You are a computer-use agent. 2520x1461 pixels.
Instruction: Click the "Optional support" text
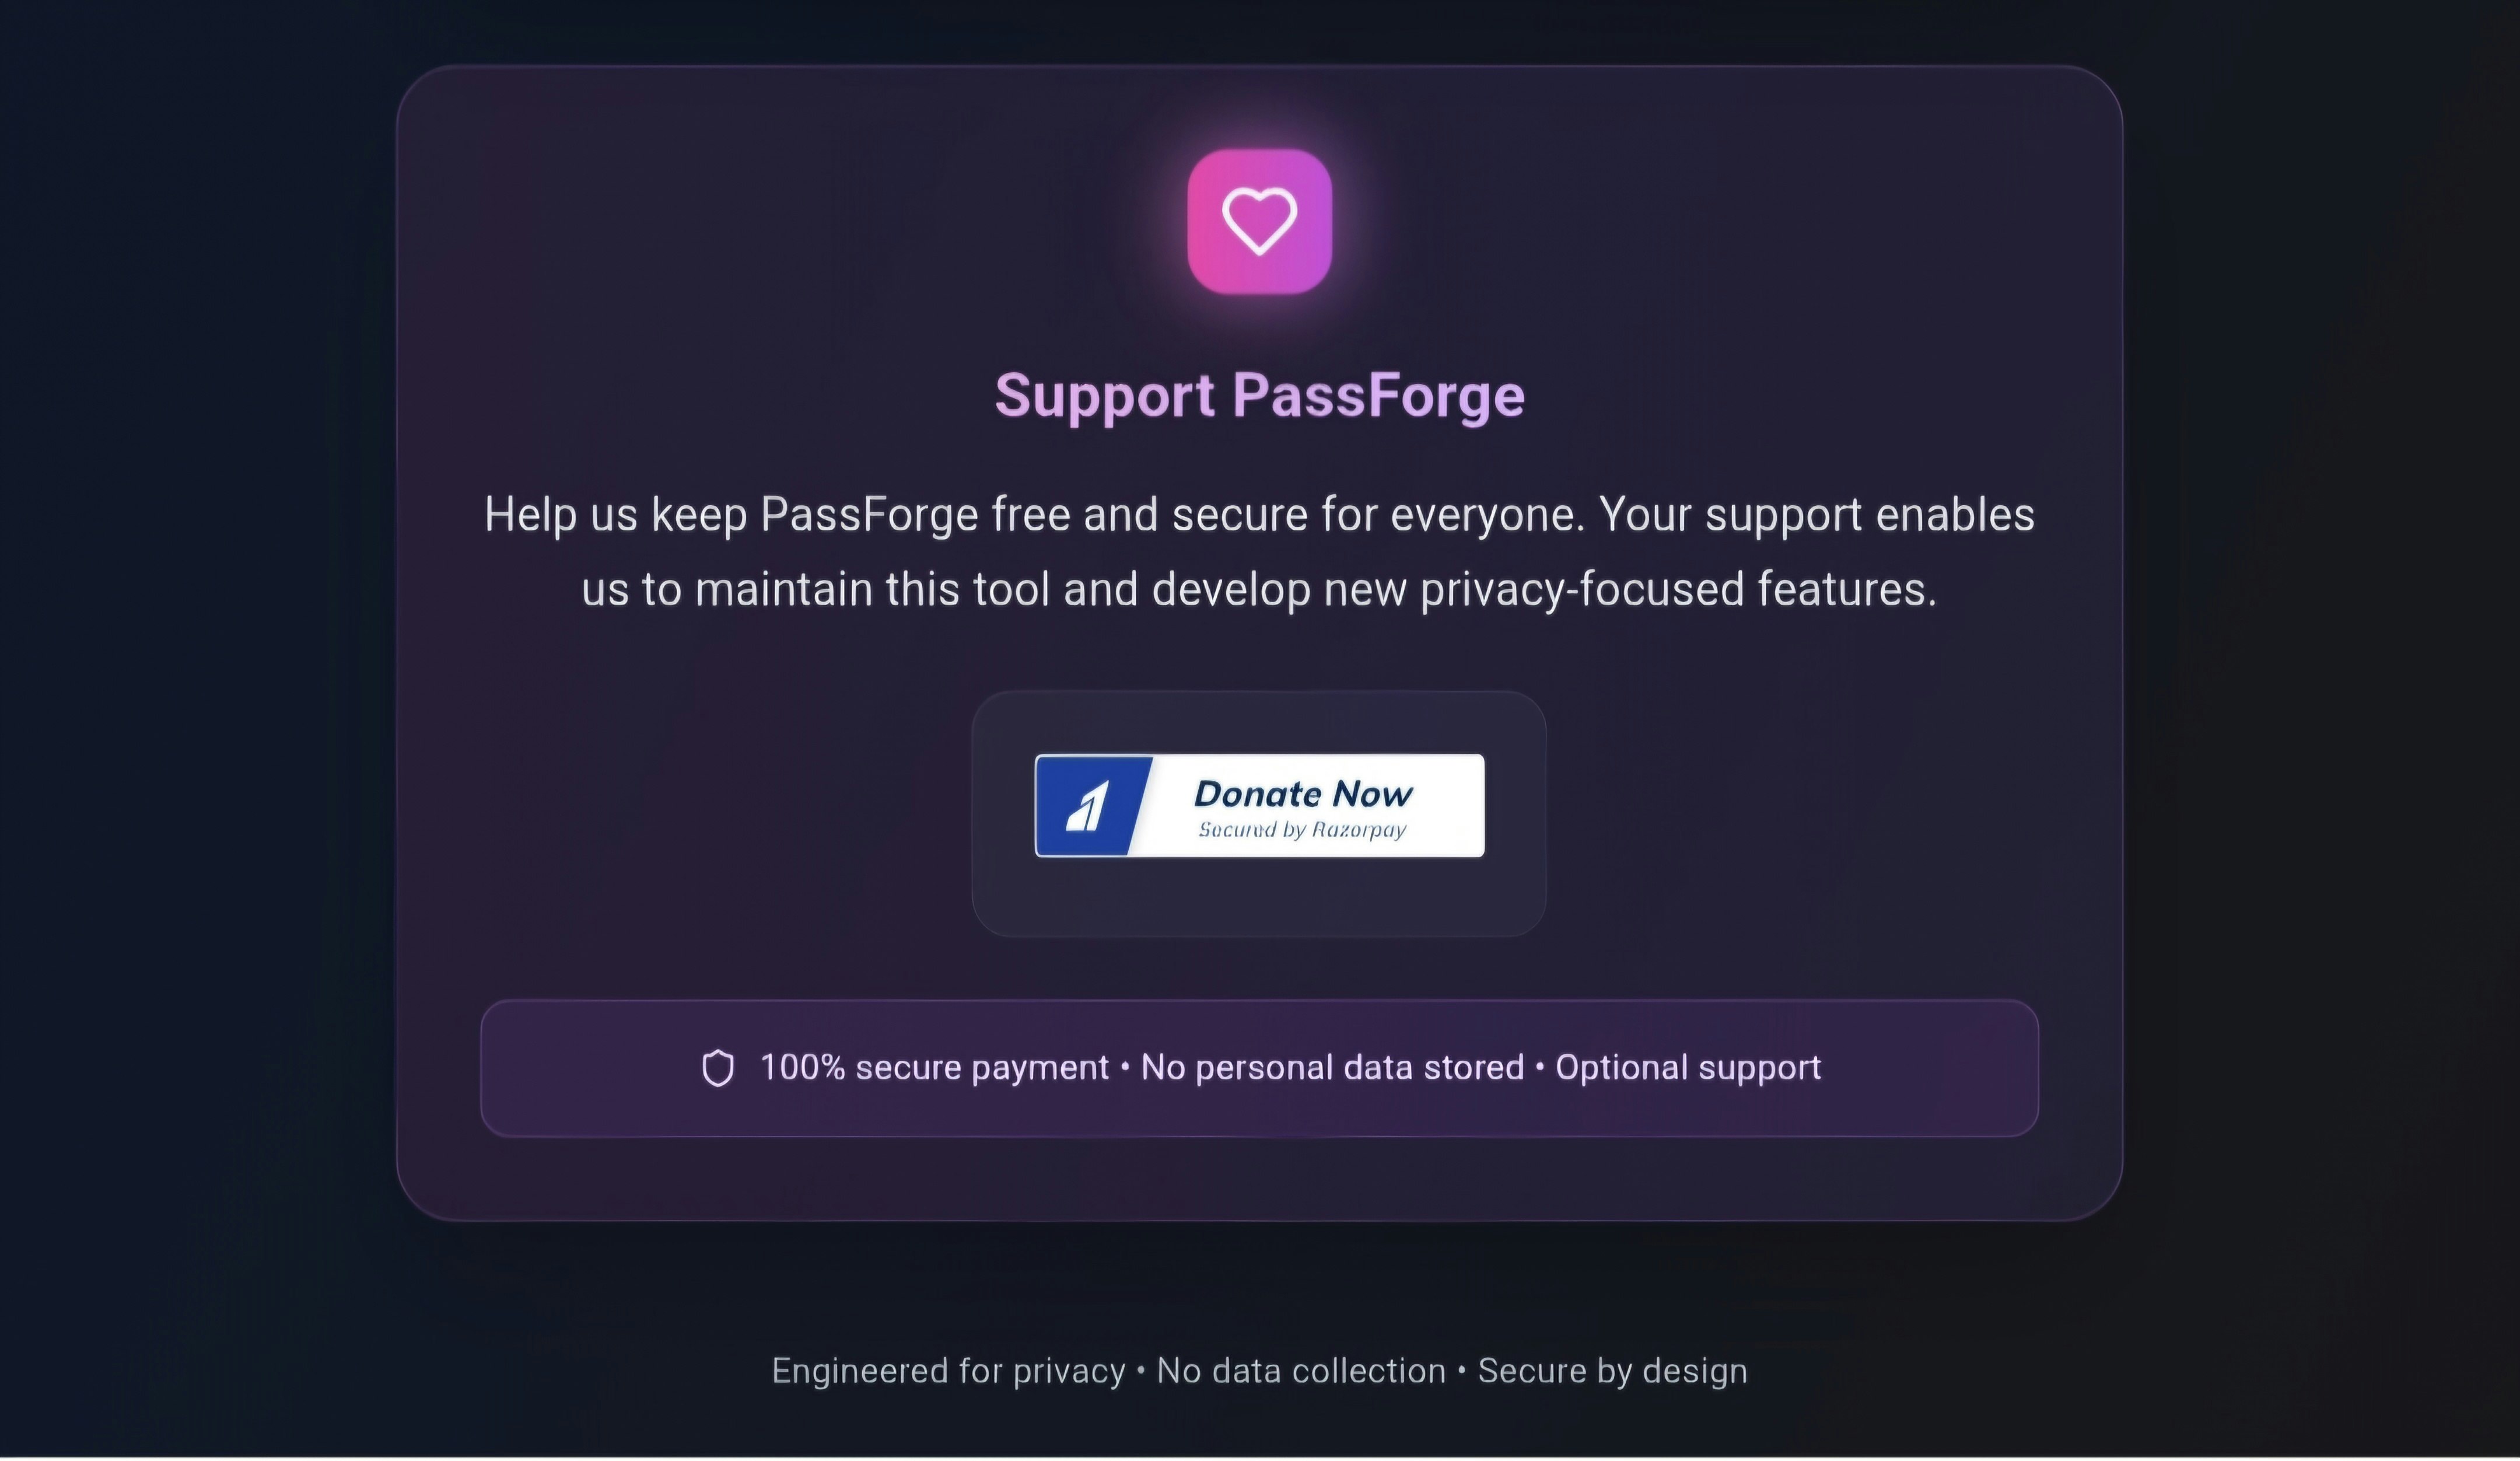[x=1688, y=1068]
